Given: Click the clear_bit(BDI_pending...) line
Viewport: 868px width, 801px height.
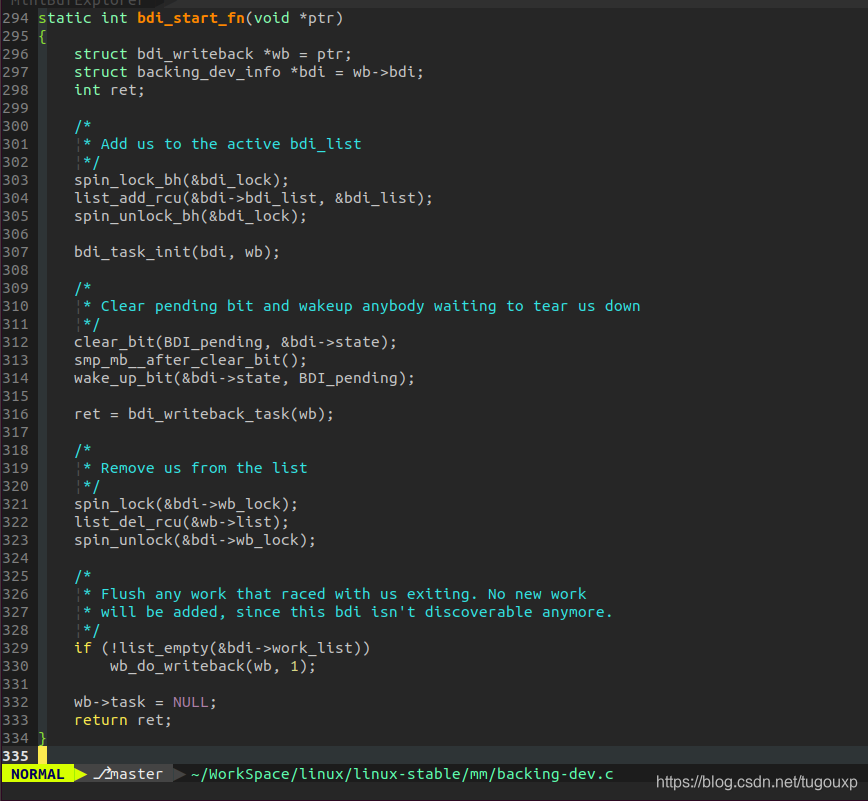Looking at the screenshot, I should [236, 342].
